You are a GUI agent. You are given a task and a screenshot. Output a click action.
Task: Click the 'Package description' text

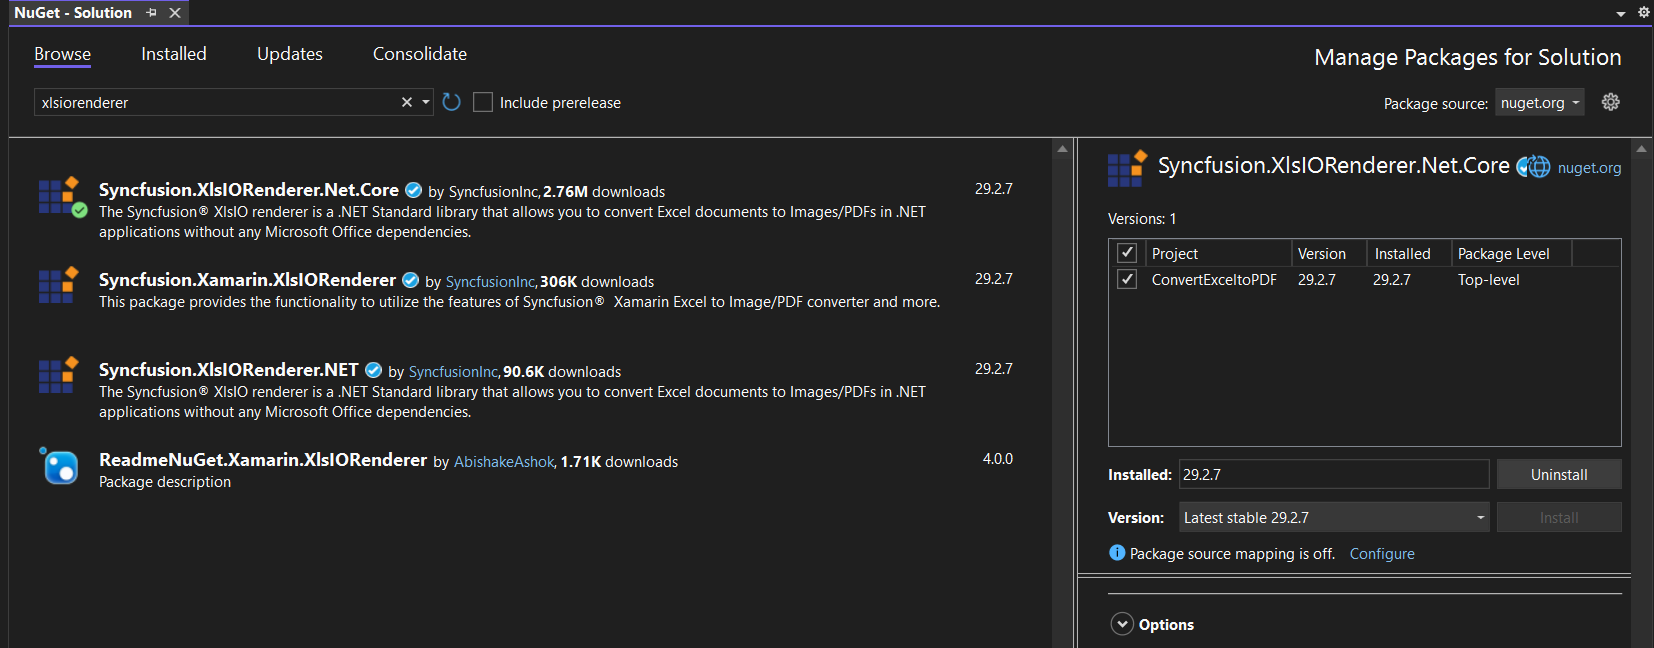pyautogui.click(x=165, y=481)
